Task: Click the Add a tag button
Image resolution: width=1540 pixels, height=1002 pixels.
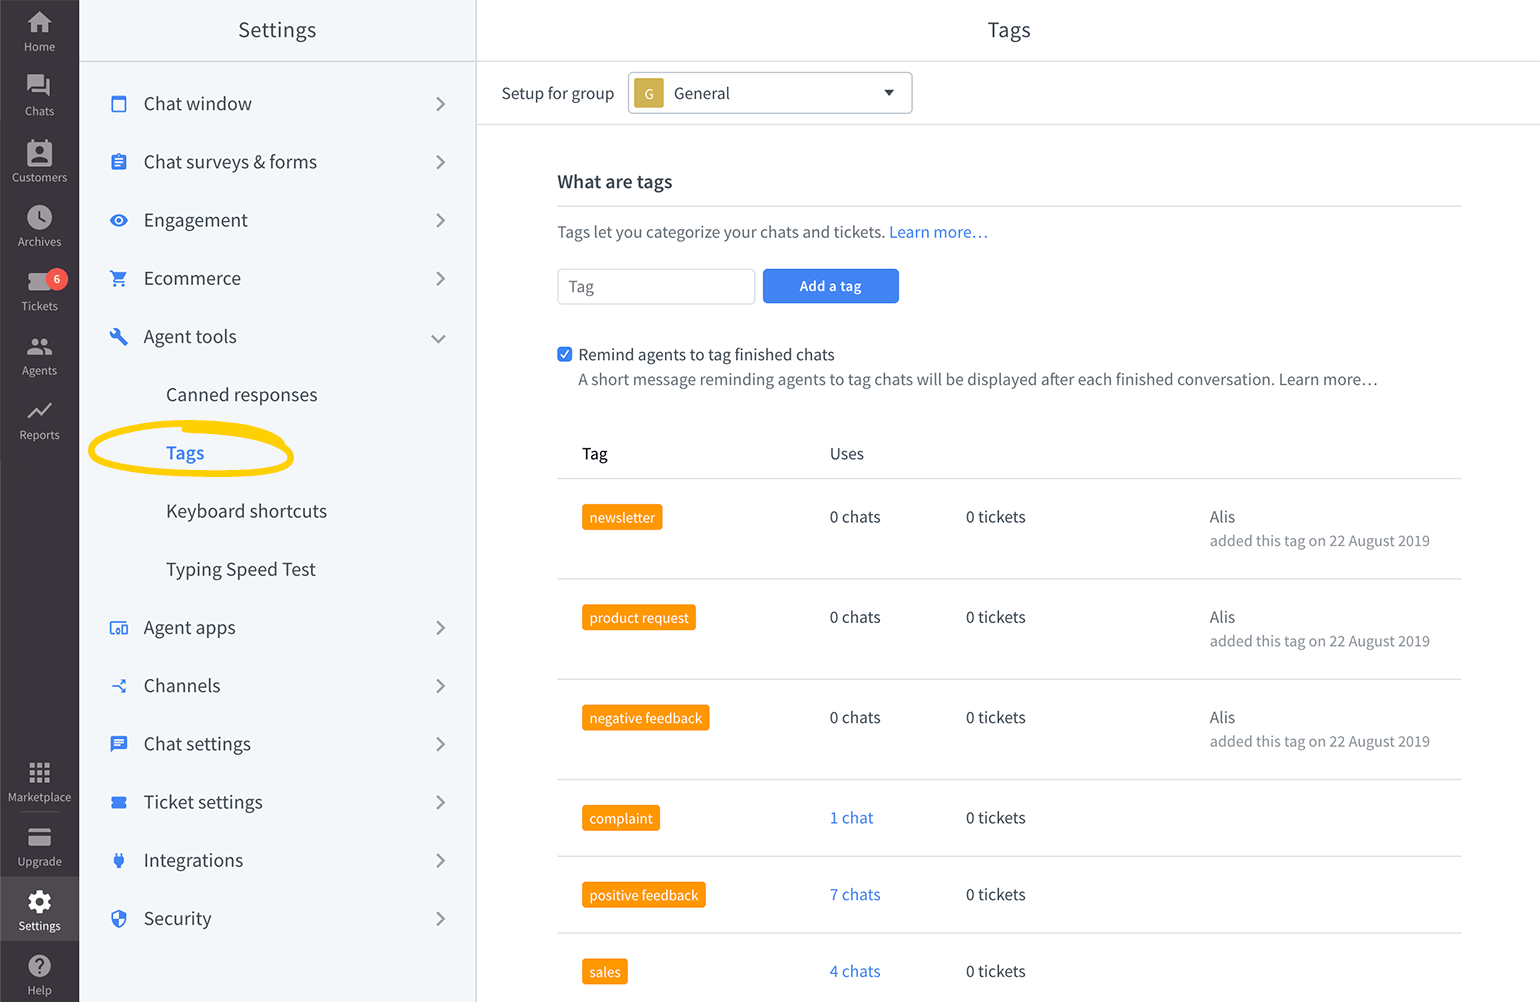Action: tap(831, 286)
